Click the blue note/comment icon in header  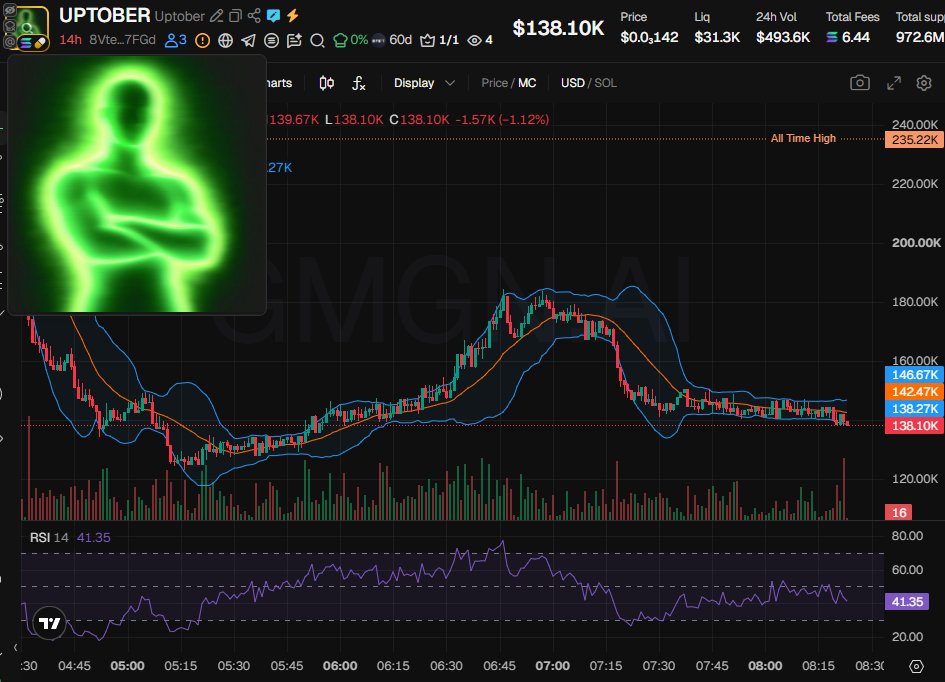pyautogui.click(x=274, y=16)
